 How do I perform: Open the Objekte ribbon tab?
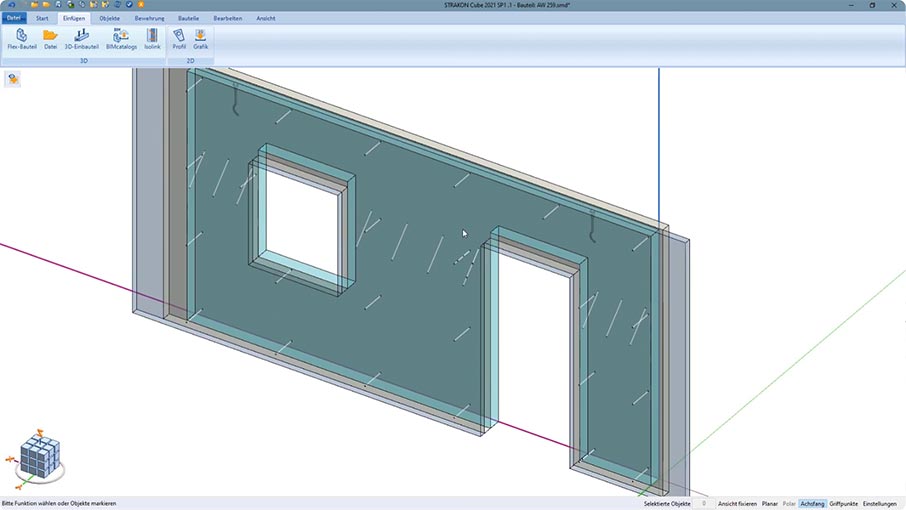109,18
